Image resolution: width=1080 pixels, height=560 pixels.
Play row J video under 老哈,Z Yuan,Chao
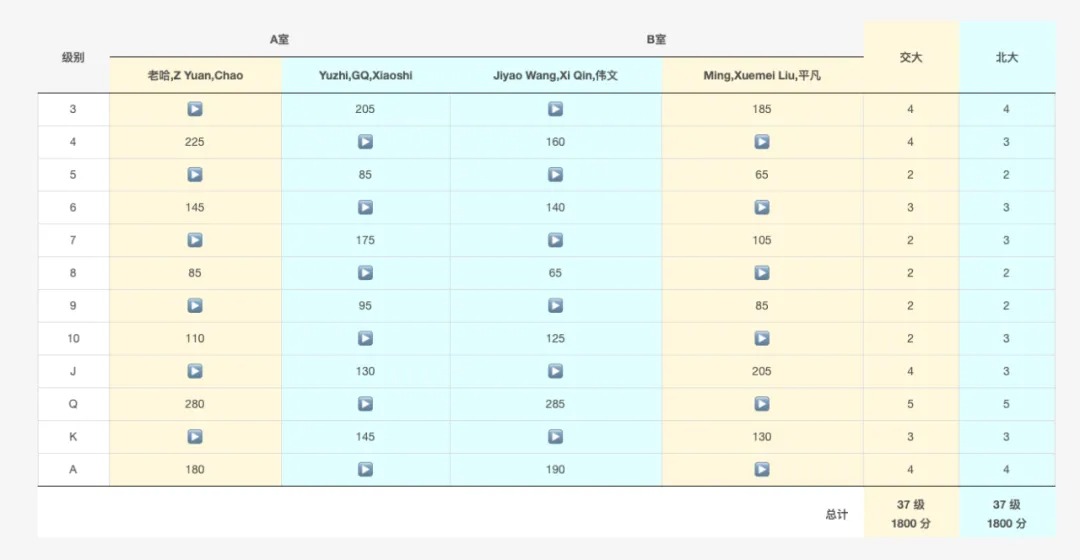(195, 371)
